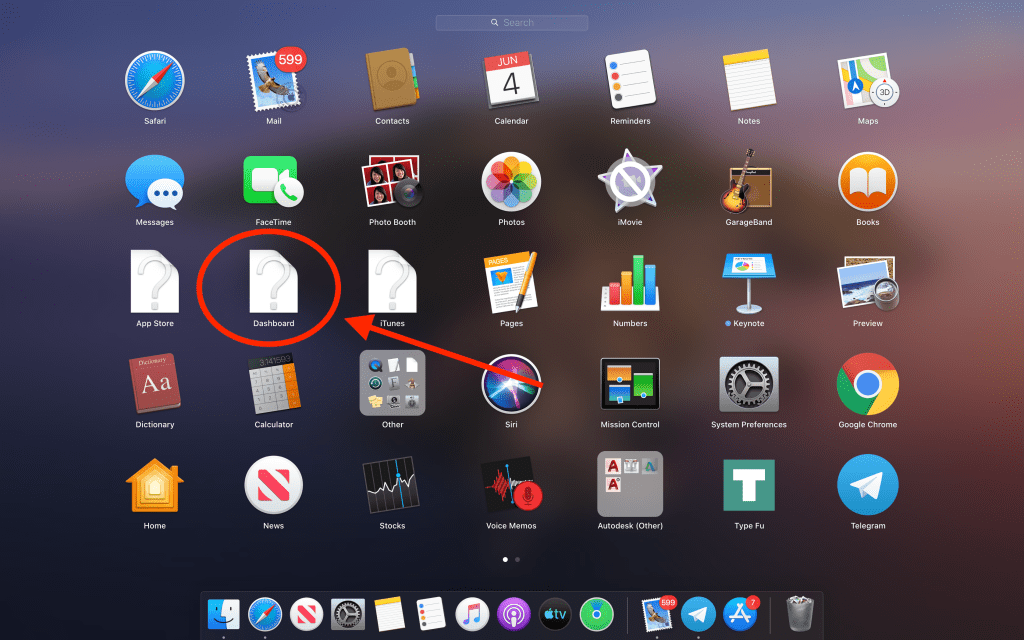Open the "Other" utilities folder
This screenshot has height=640, width=1024.
click(x=392, y=384)
